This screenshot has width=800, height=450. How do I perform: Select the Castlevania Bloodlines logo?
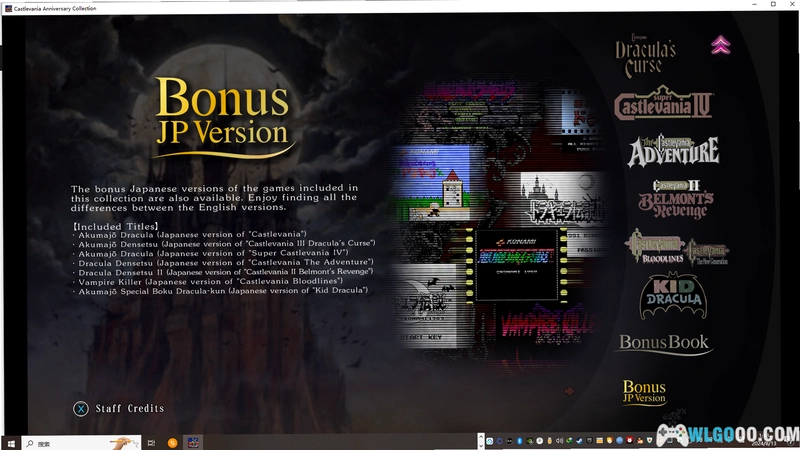tap(655, 246)
